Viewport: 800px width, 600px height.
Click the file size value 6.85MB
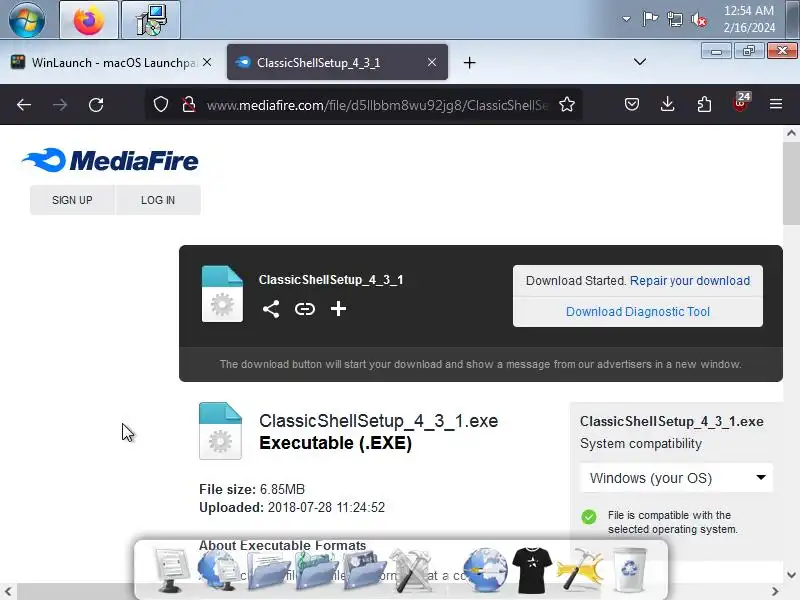click(x=282, y=489)
